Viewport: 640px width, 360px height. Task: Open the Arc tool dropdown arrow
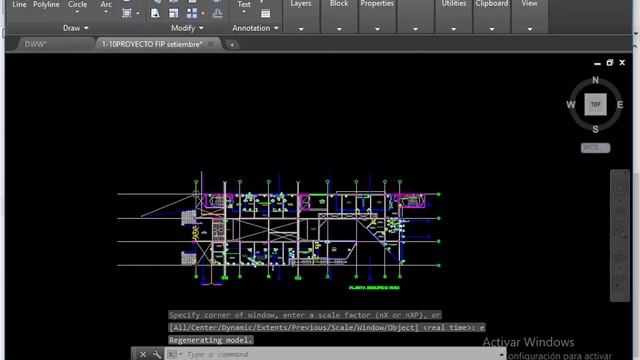pos(106,12)
